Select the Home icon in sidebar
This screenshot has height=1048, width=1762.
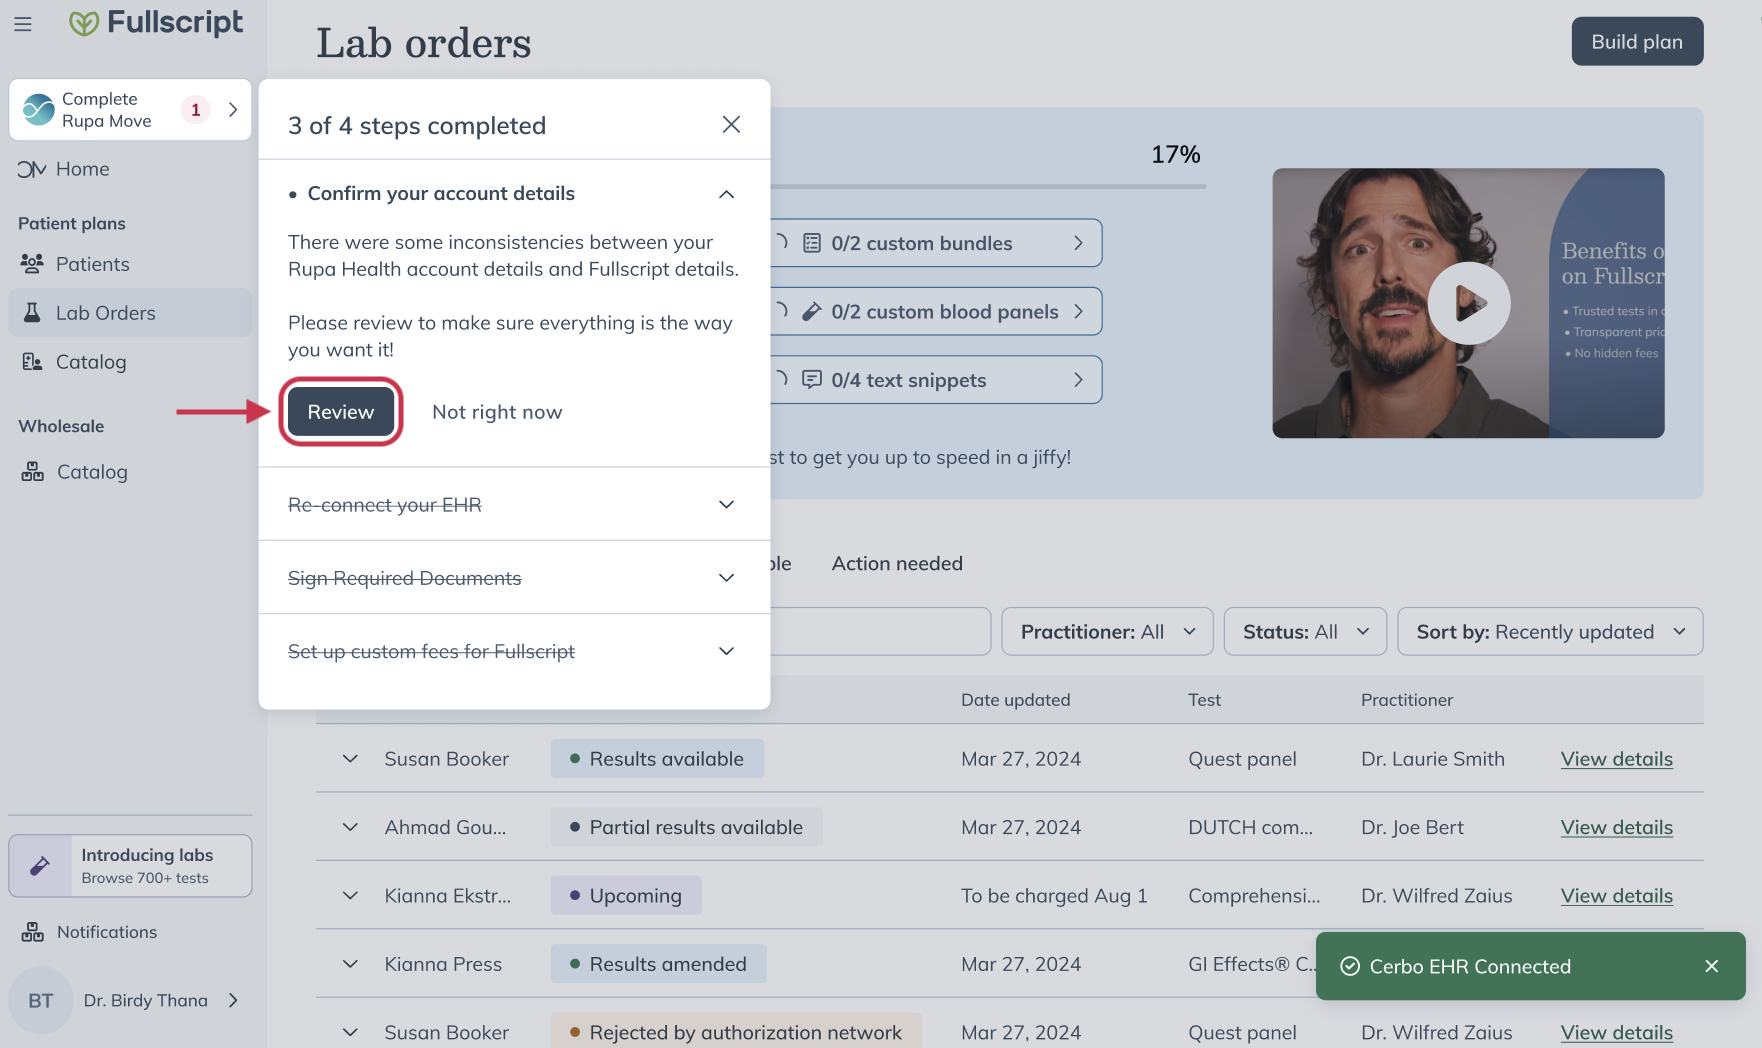32,169
